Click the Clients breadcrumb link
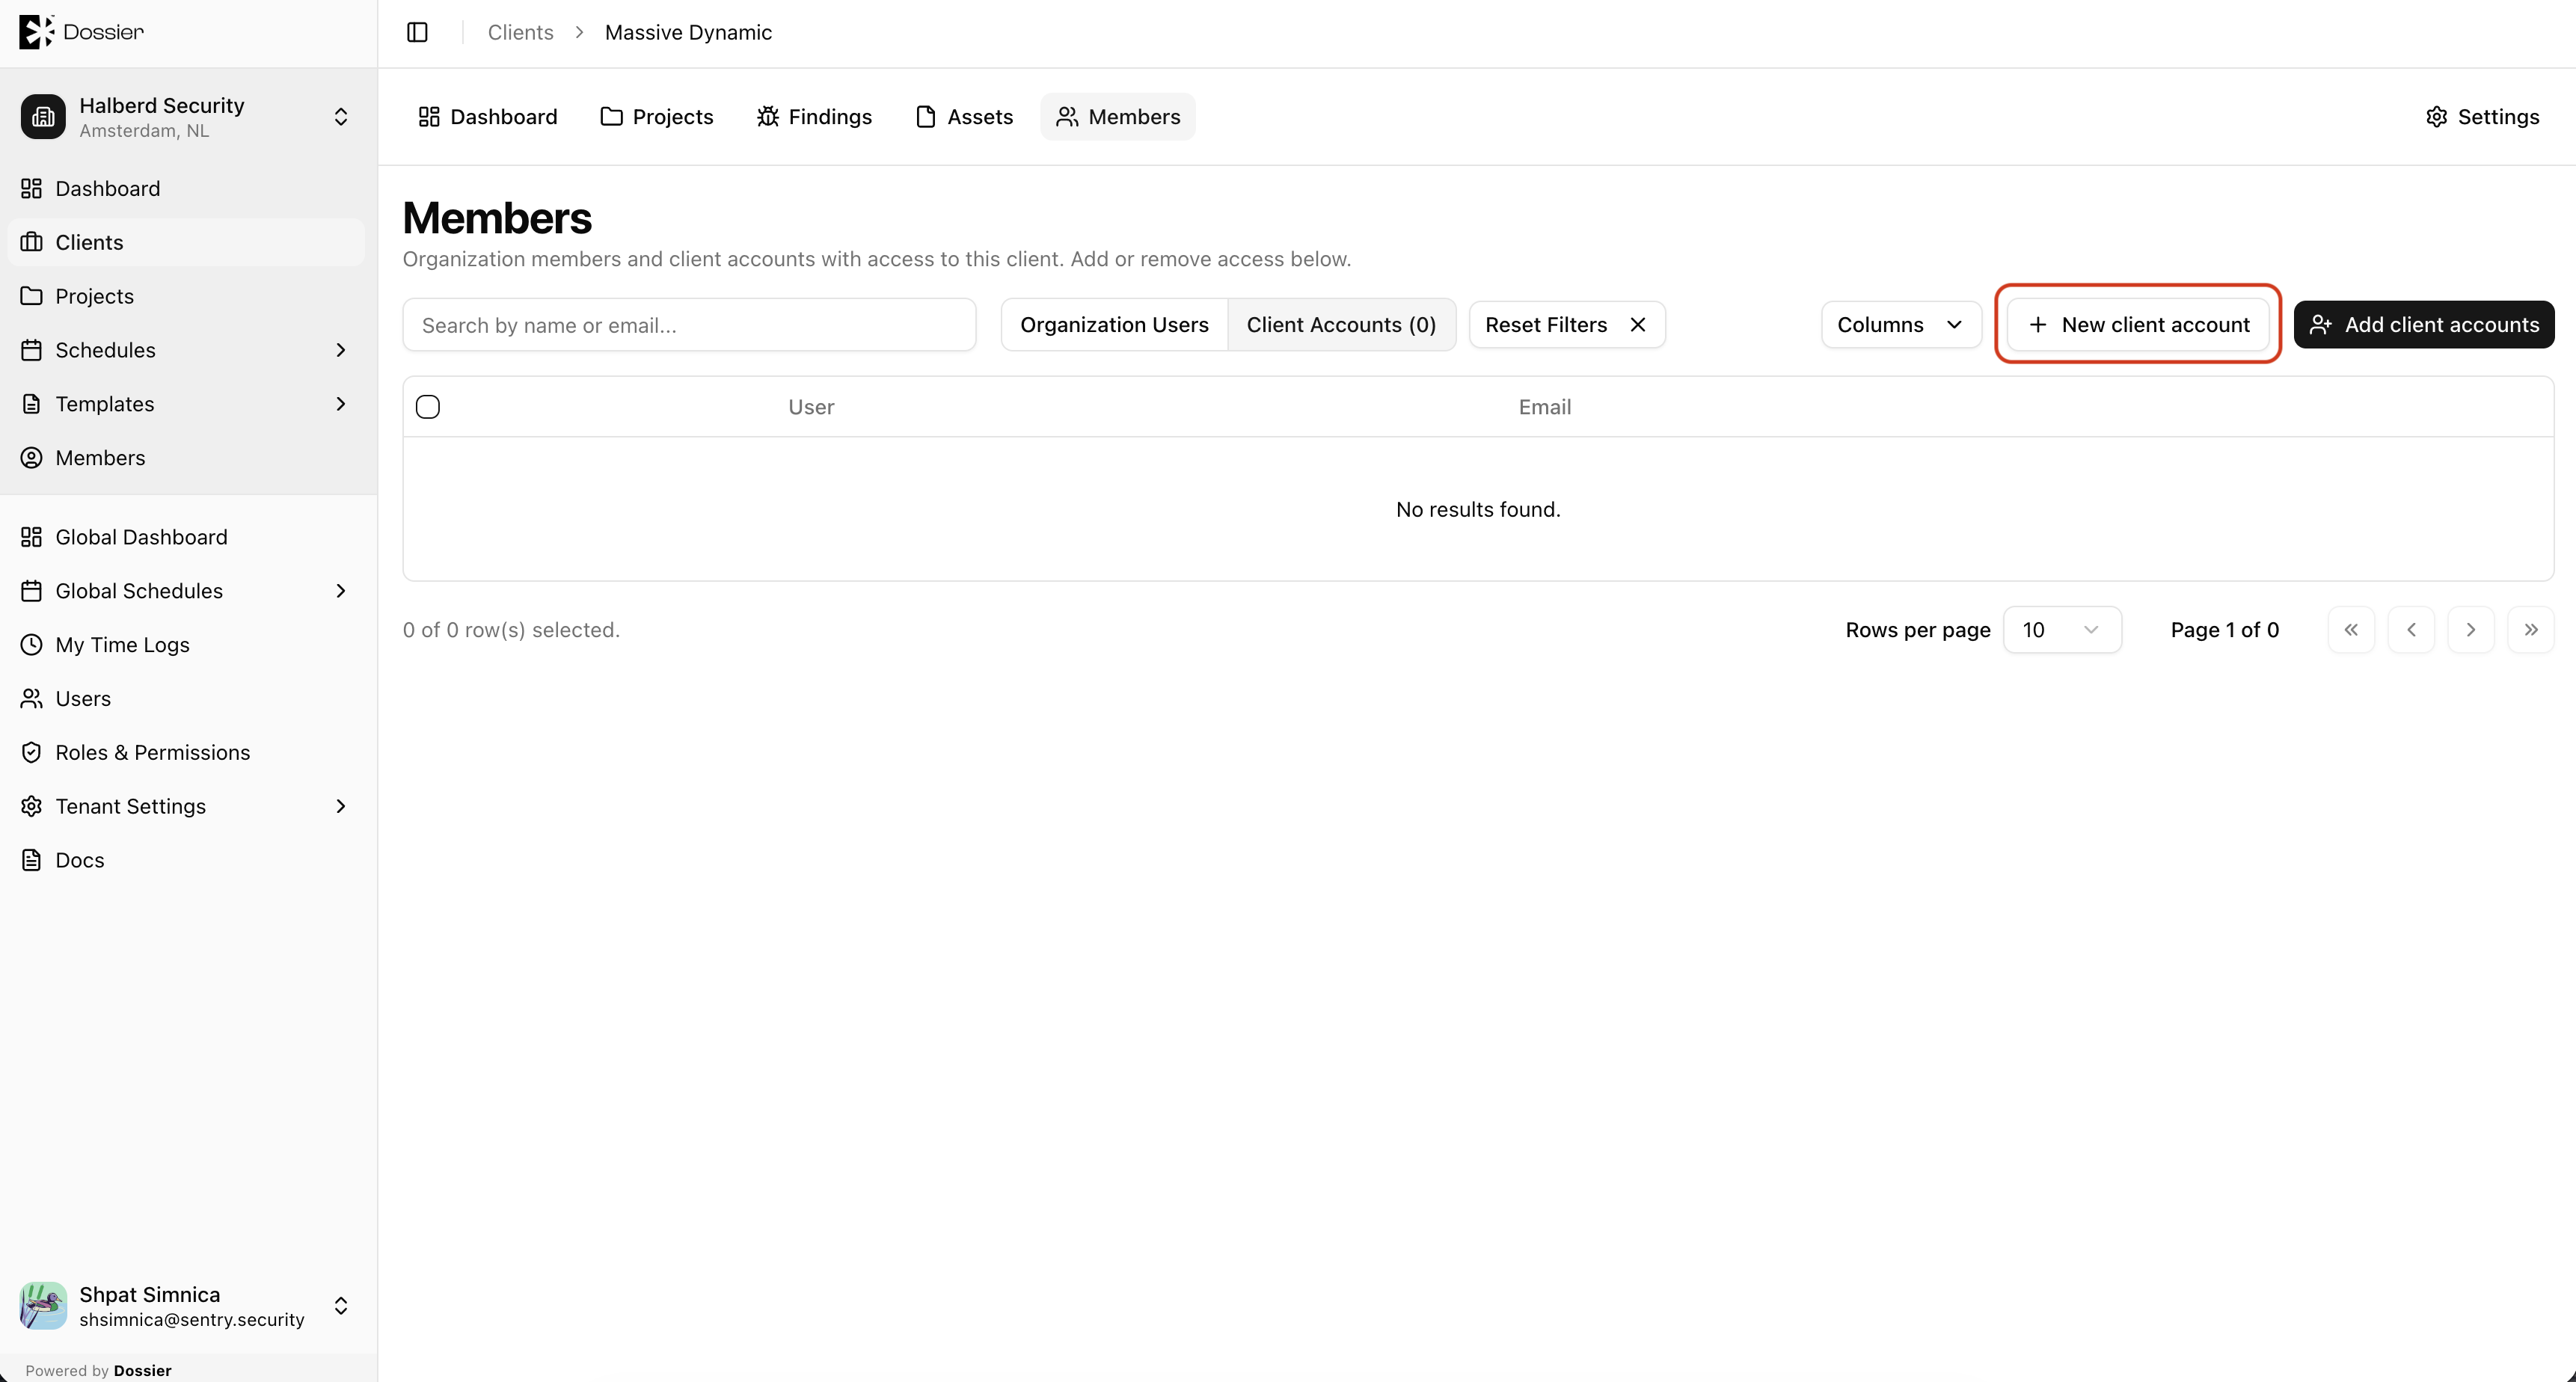This screenshot has width=2576, height=1382. pyautogui.click(x=520, y=32)
